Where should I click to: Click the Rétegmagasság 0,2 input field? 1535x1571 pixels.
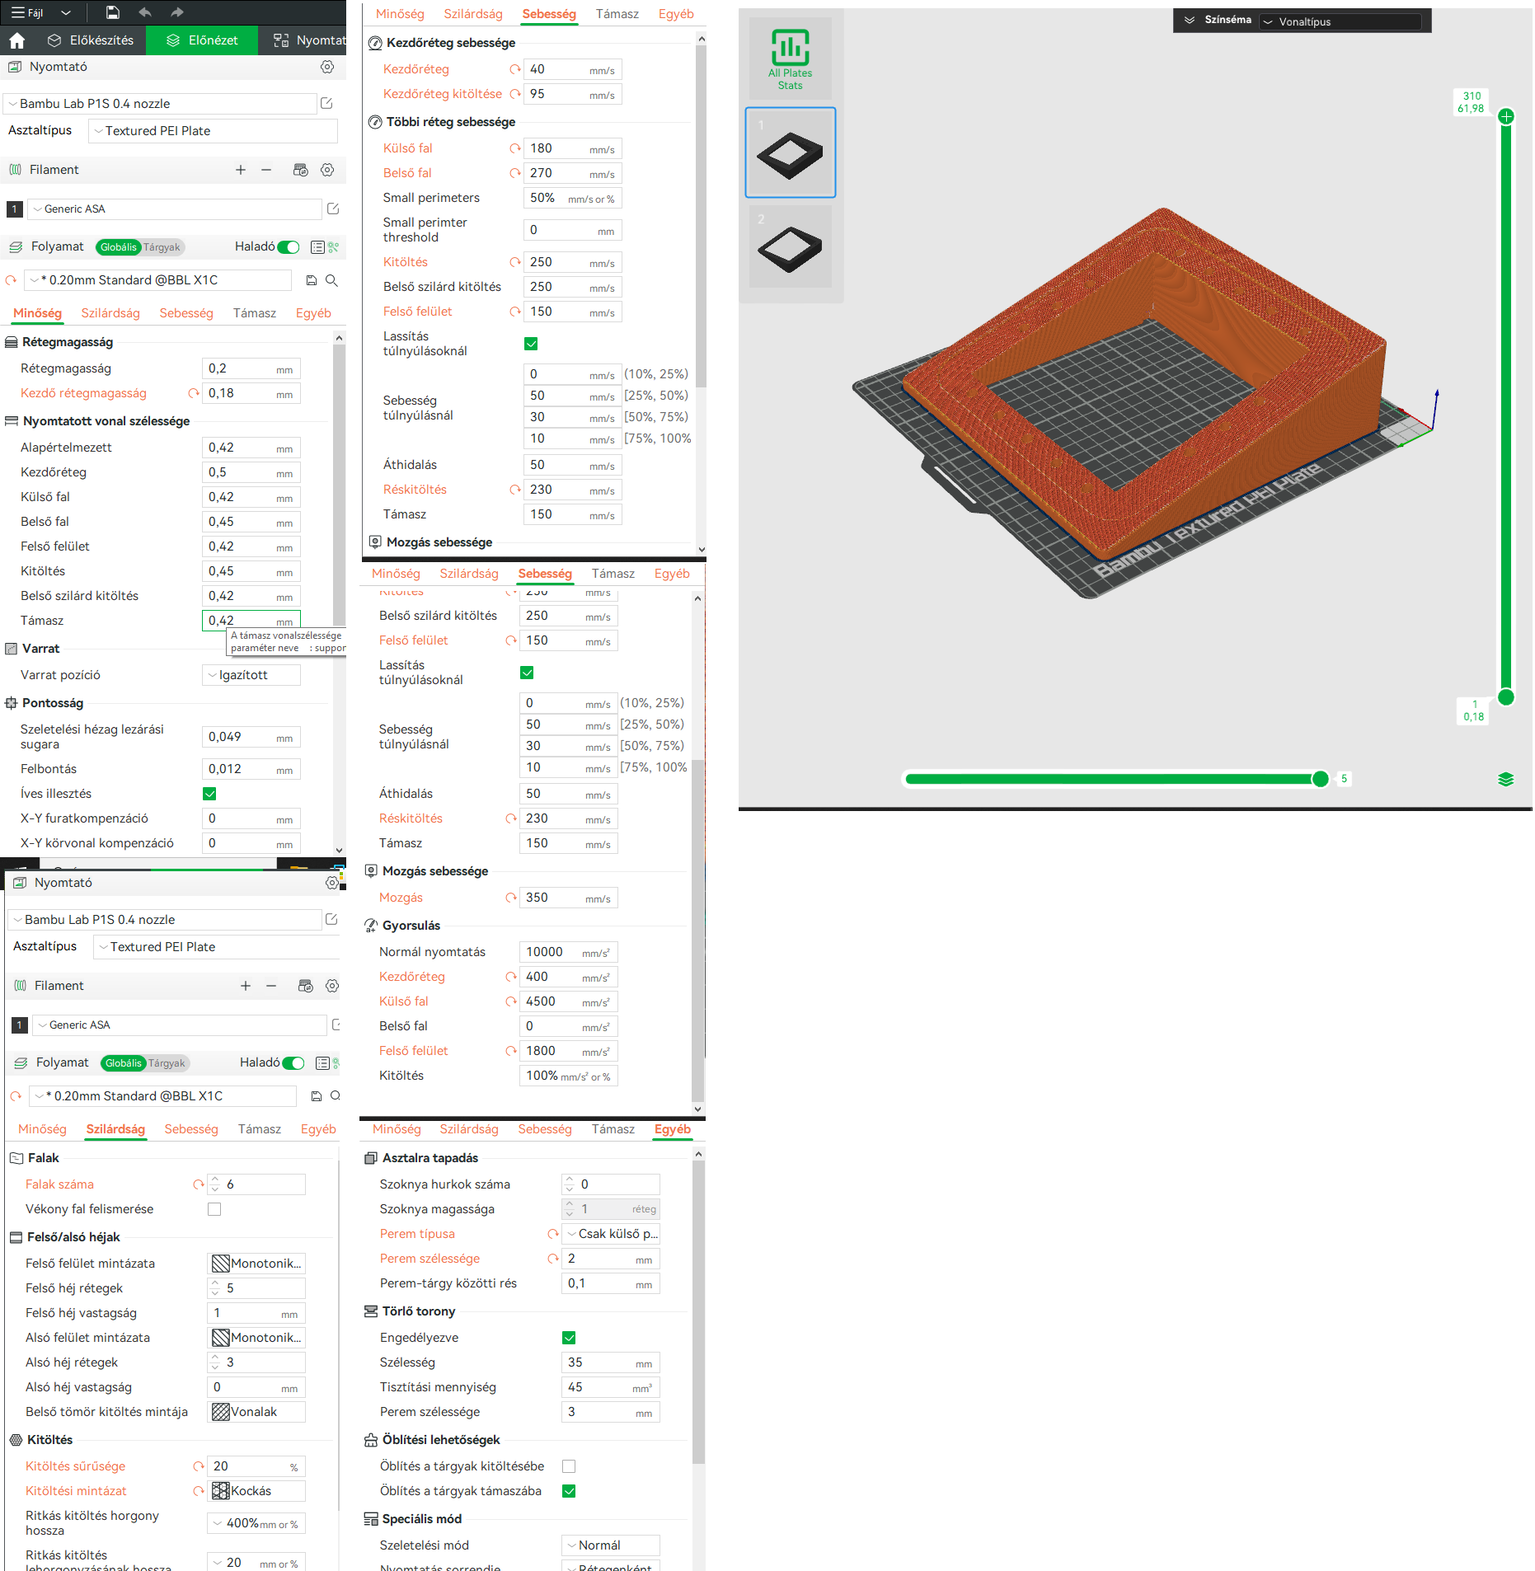coord(251,369)
